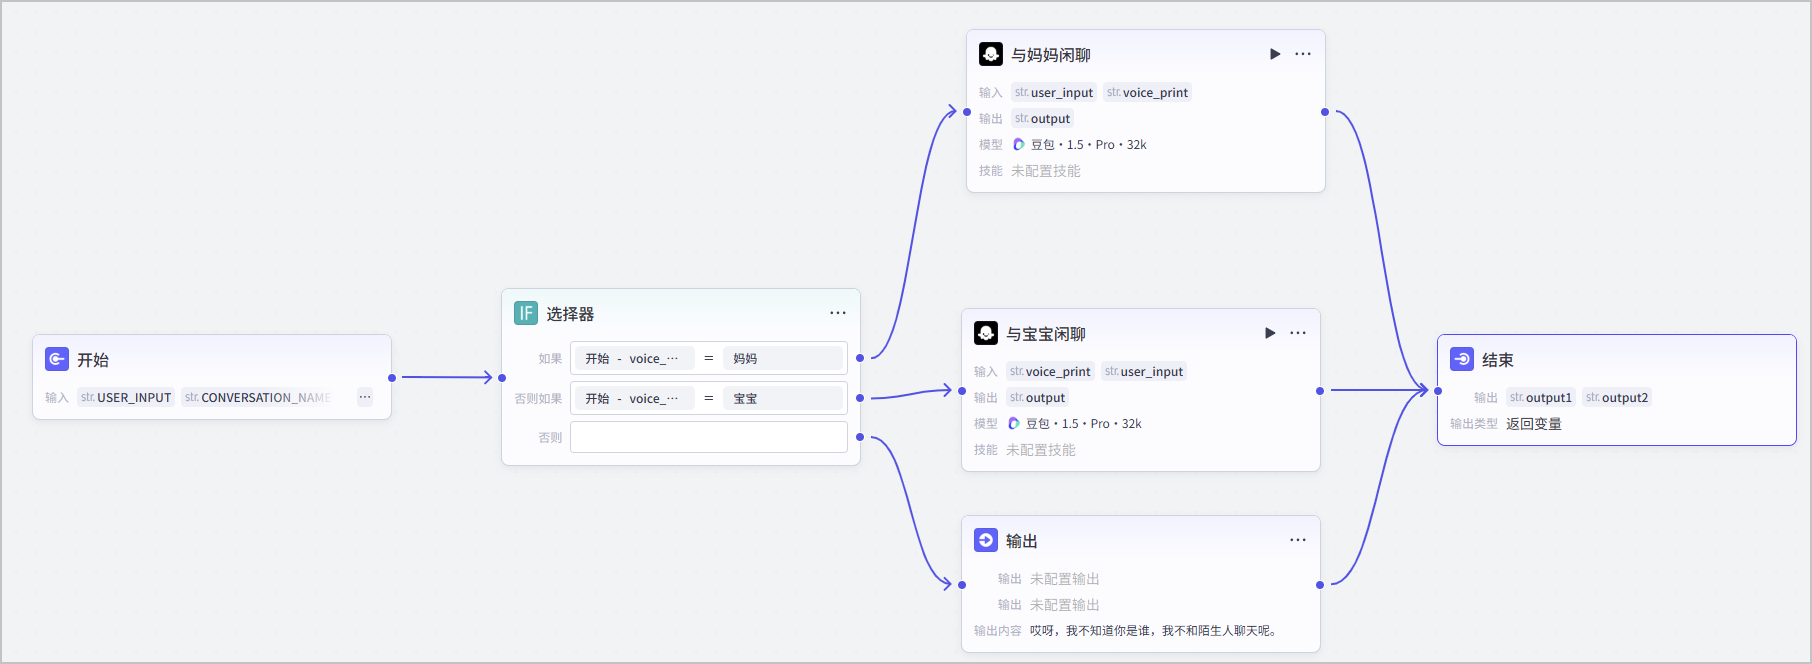Click the 与妈妈闲聊 LLM node icon

[991, 54]
